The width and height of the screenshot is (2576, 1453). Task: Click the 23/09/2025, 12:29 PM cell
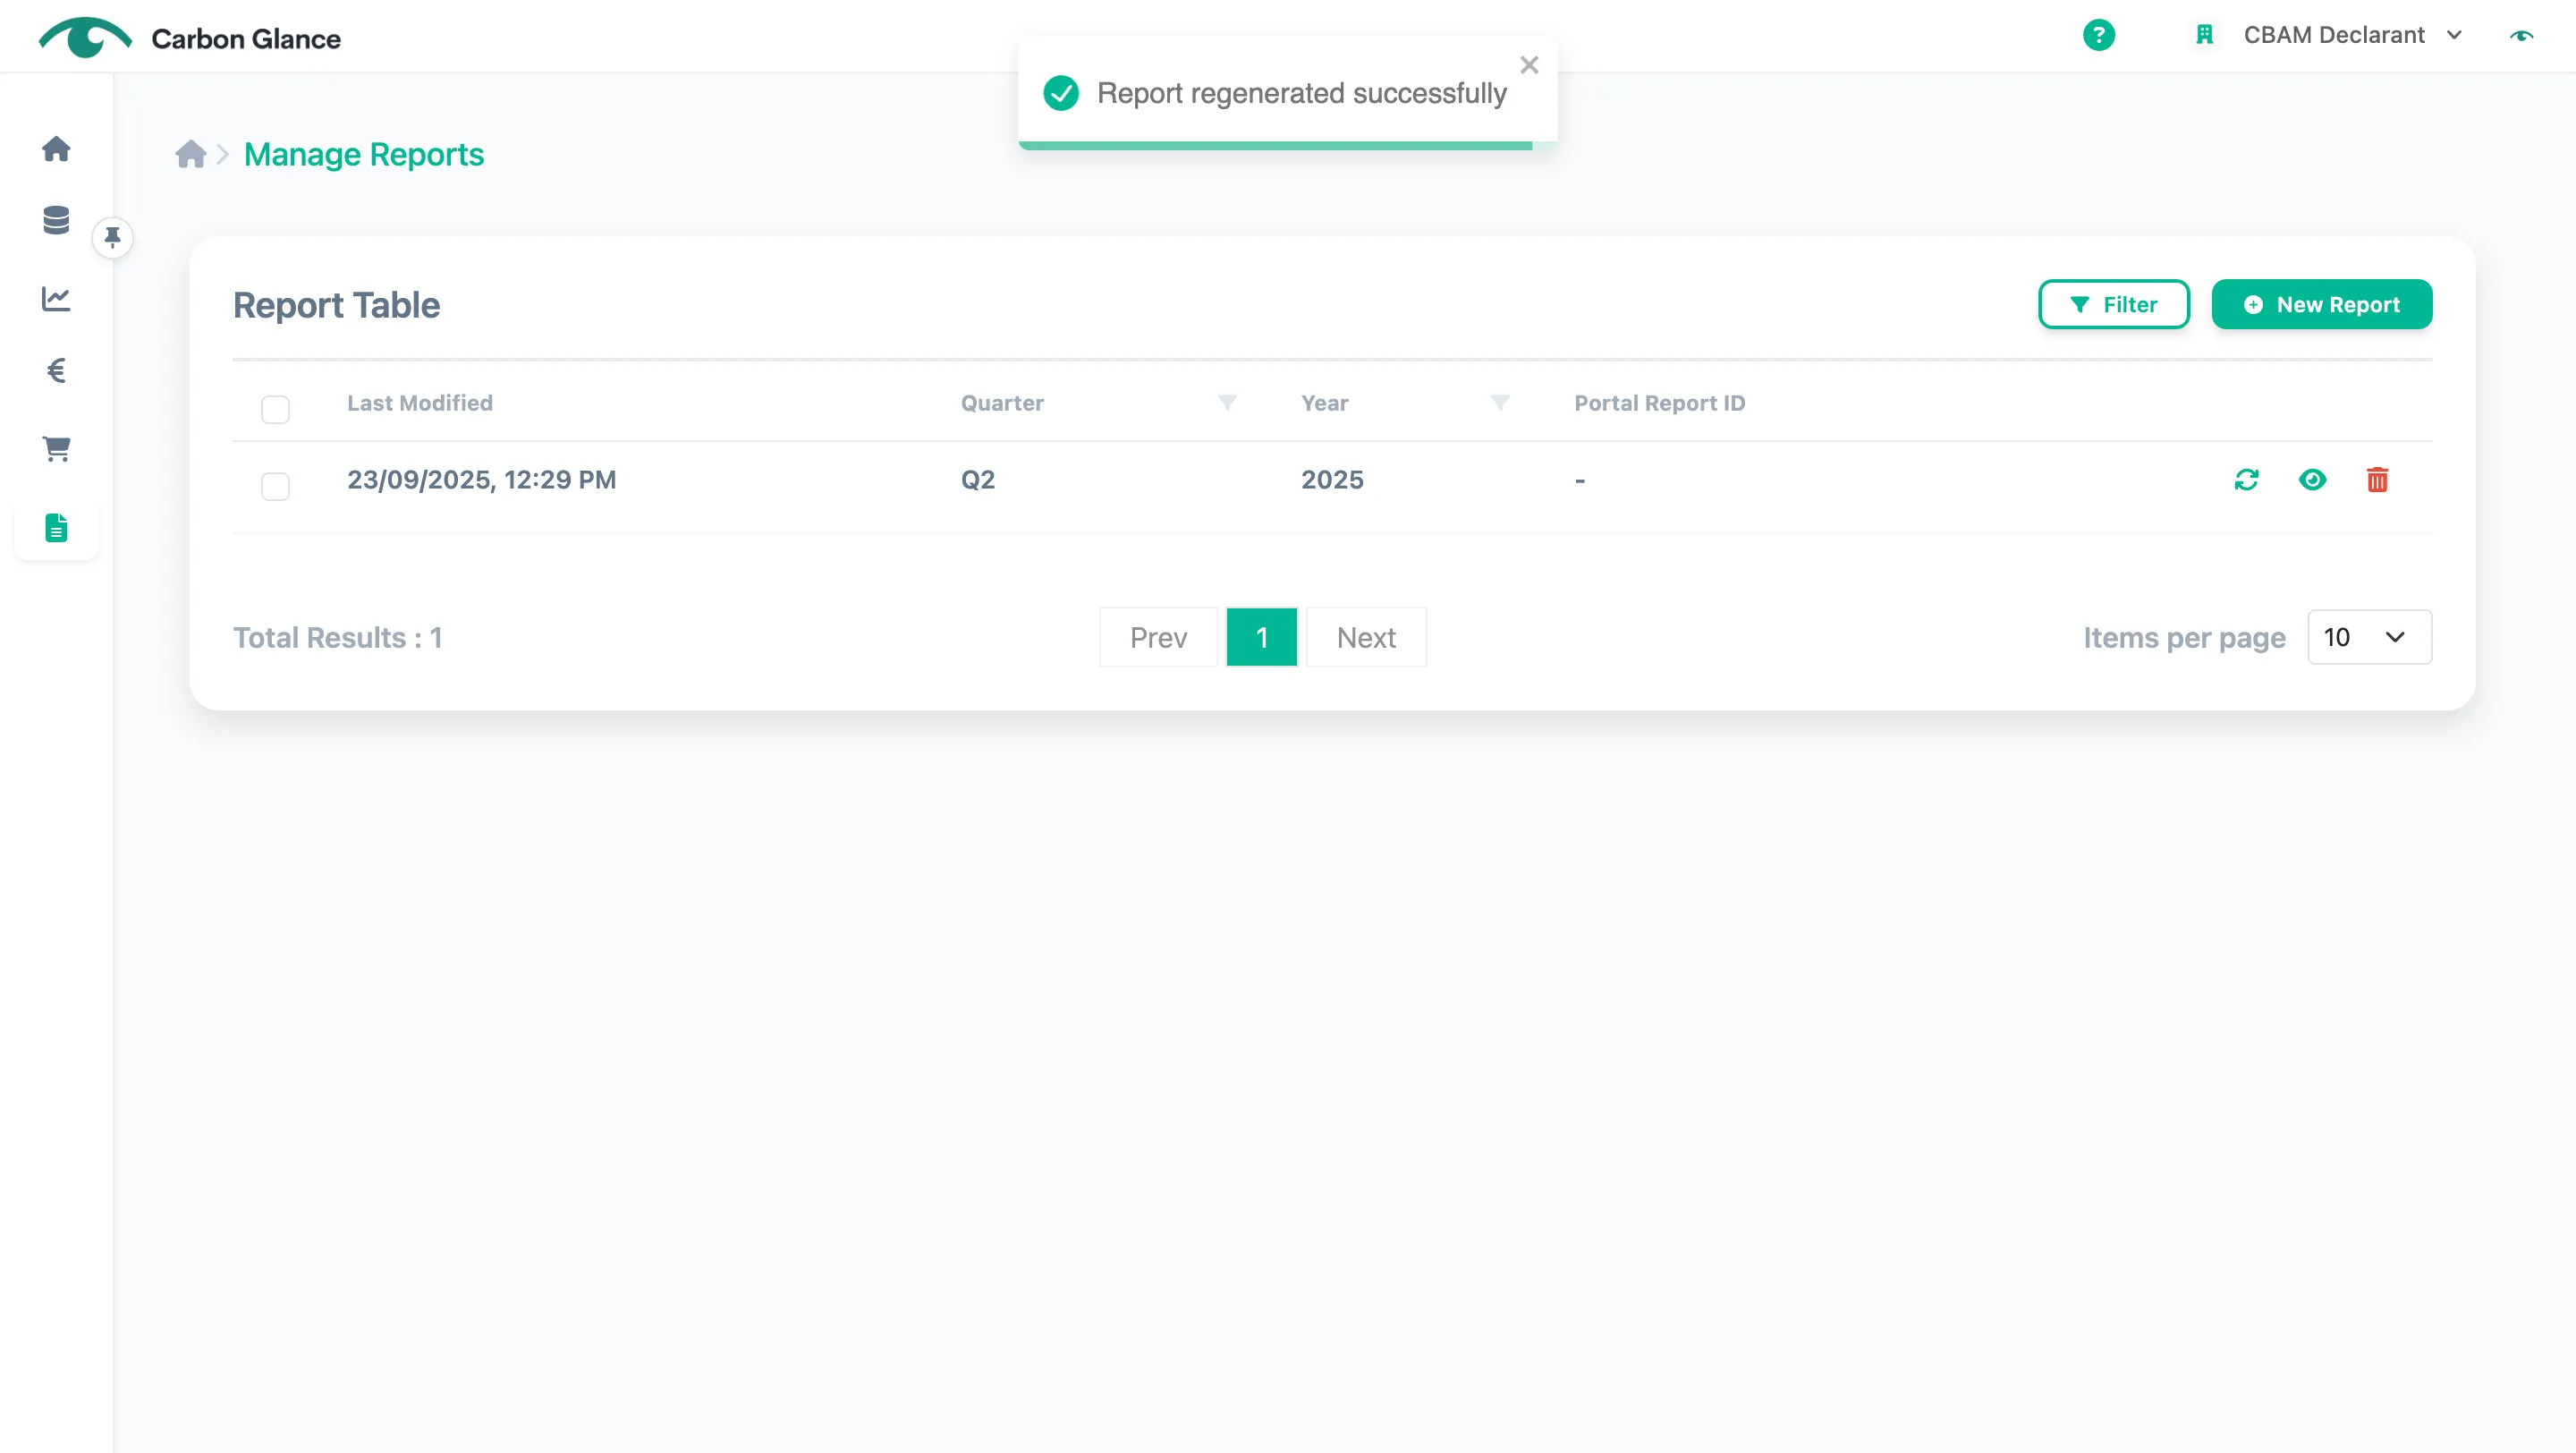[x=481, y=480]
